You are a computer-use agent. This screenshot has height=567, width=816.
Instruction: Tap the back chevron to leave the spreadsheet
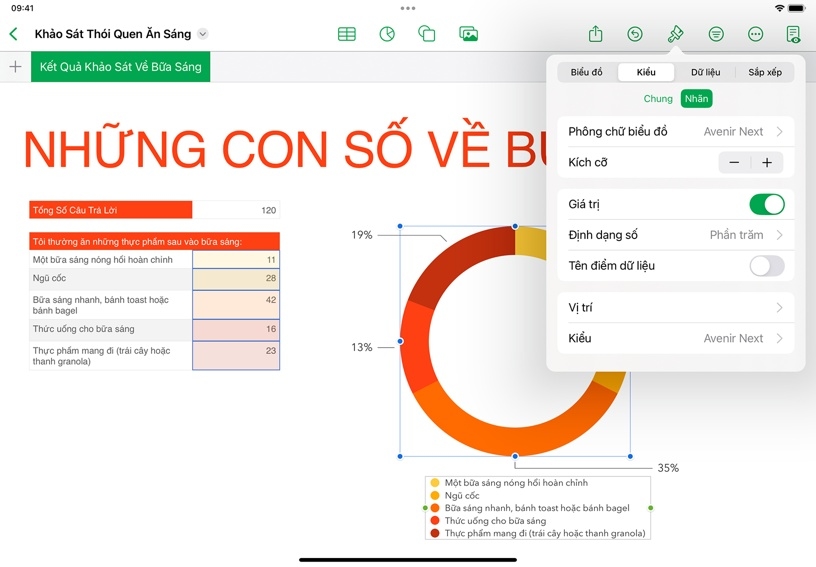pyautogui.click(x=13, y=34)
